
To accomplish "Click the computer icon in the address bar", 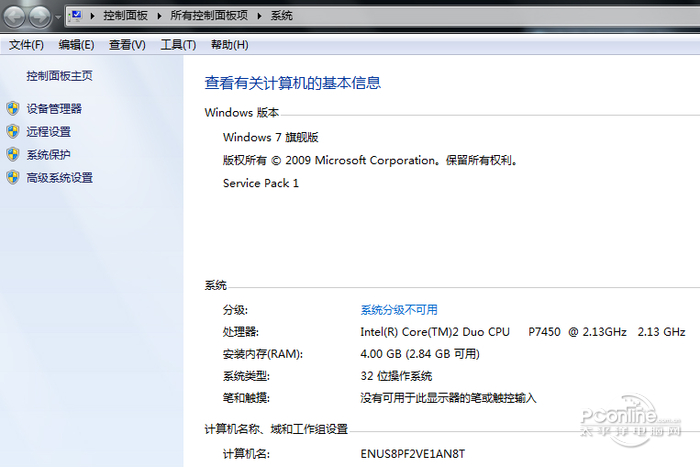I will tap(76, 16).
